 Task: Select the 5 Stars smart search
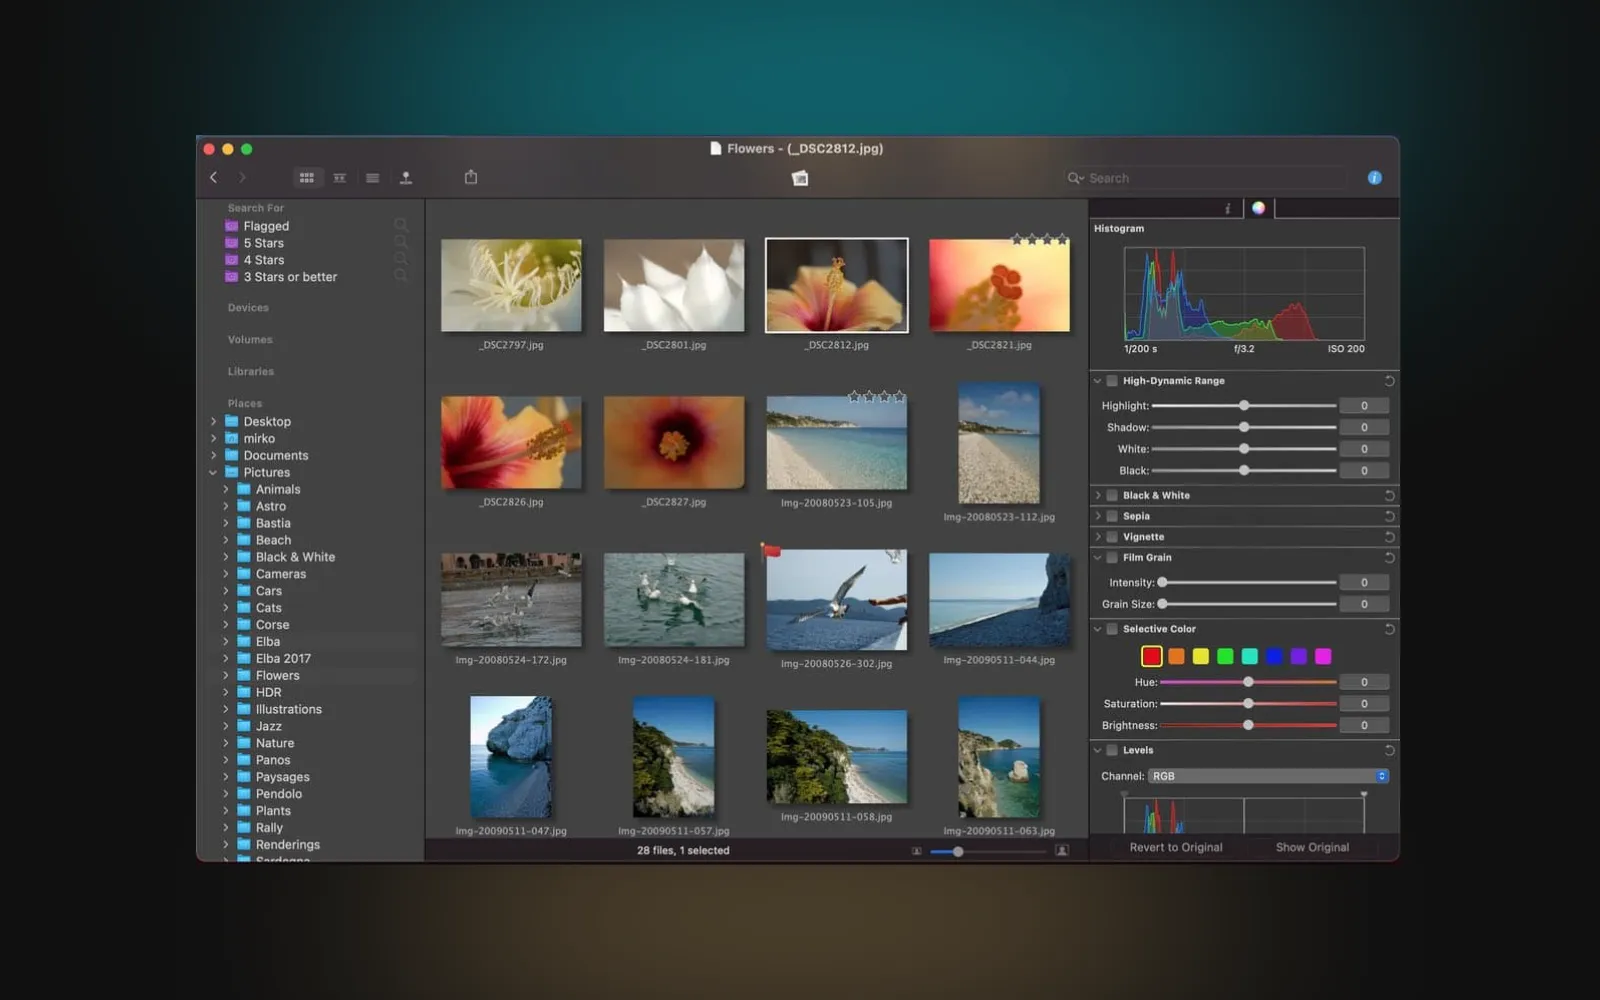263,243
